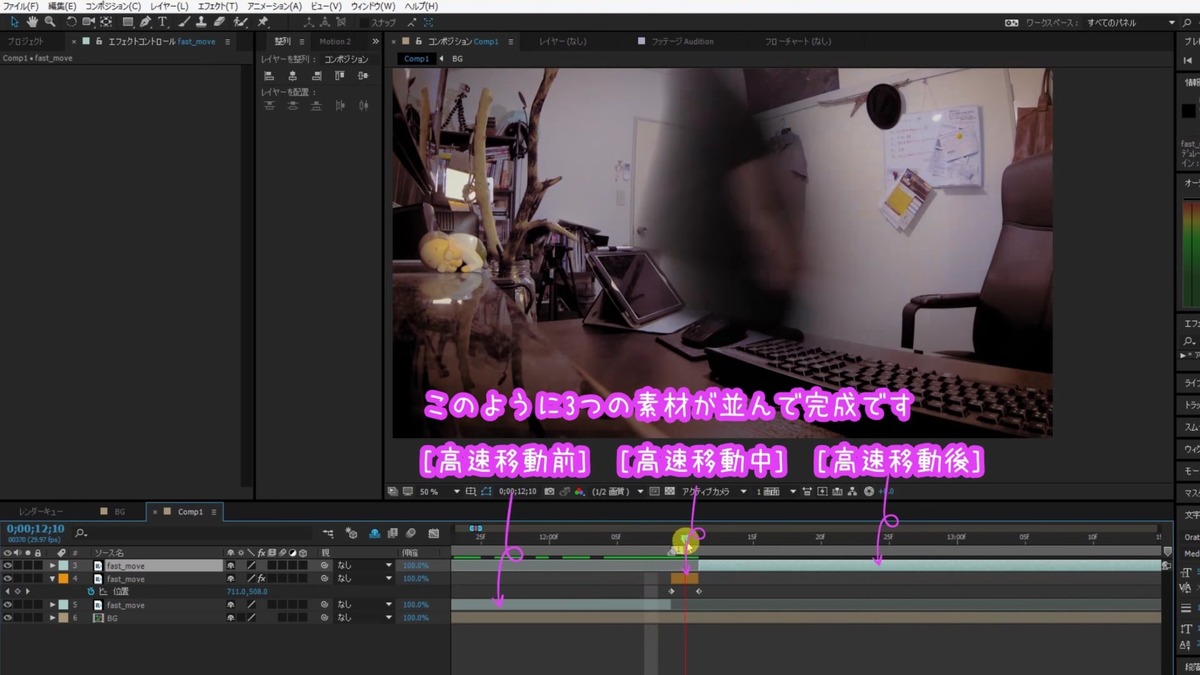Select the Clone Stamp tool
The width and height of the screenshot is (1200, 675).
[x=201, y=21]
